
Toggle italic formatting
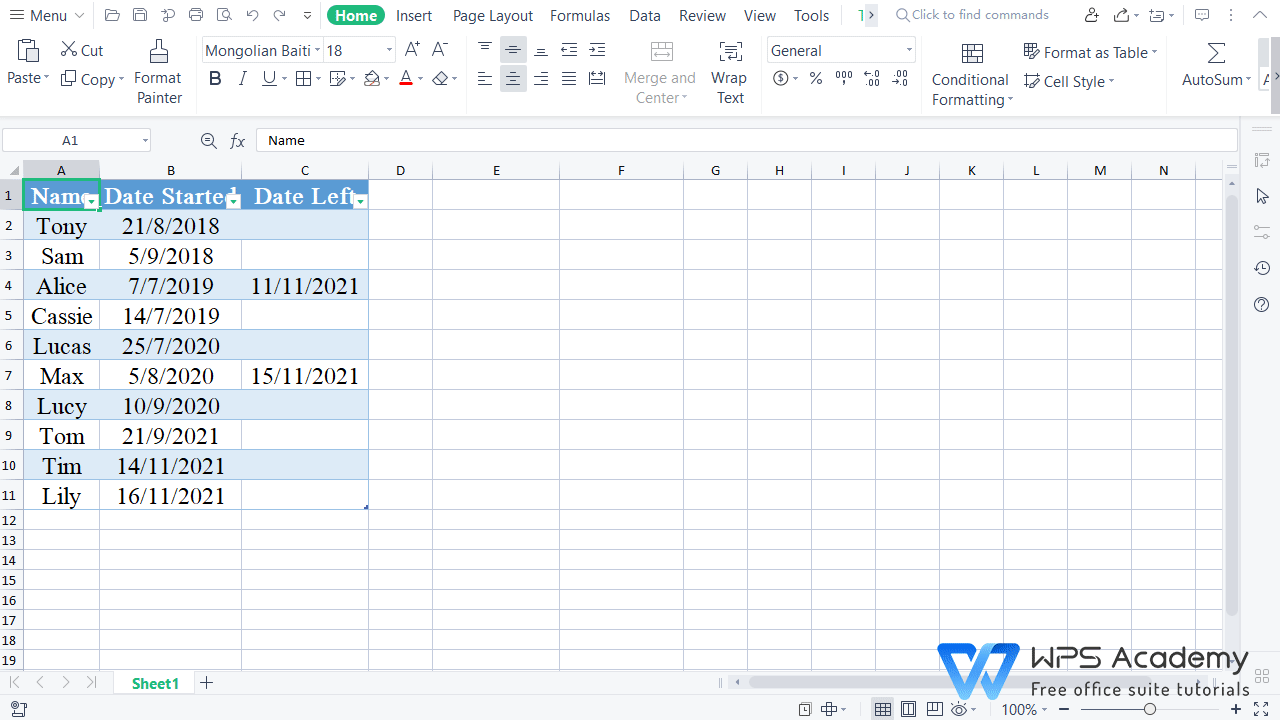click(x=241, y=78)
